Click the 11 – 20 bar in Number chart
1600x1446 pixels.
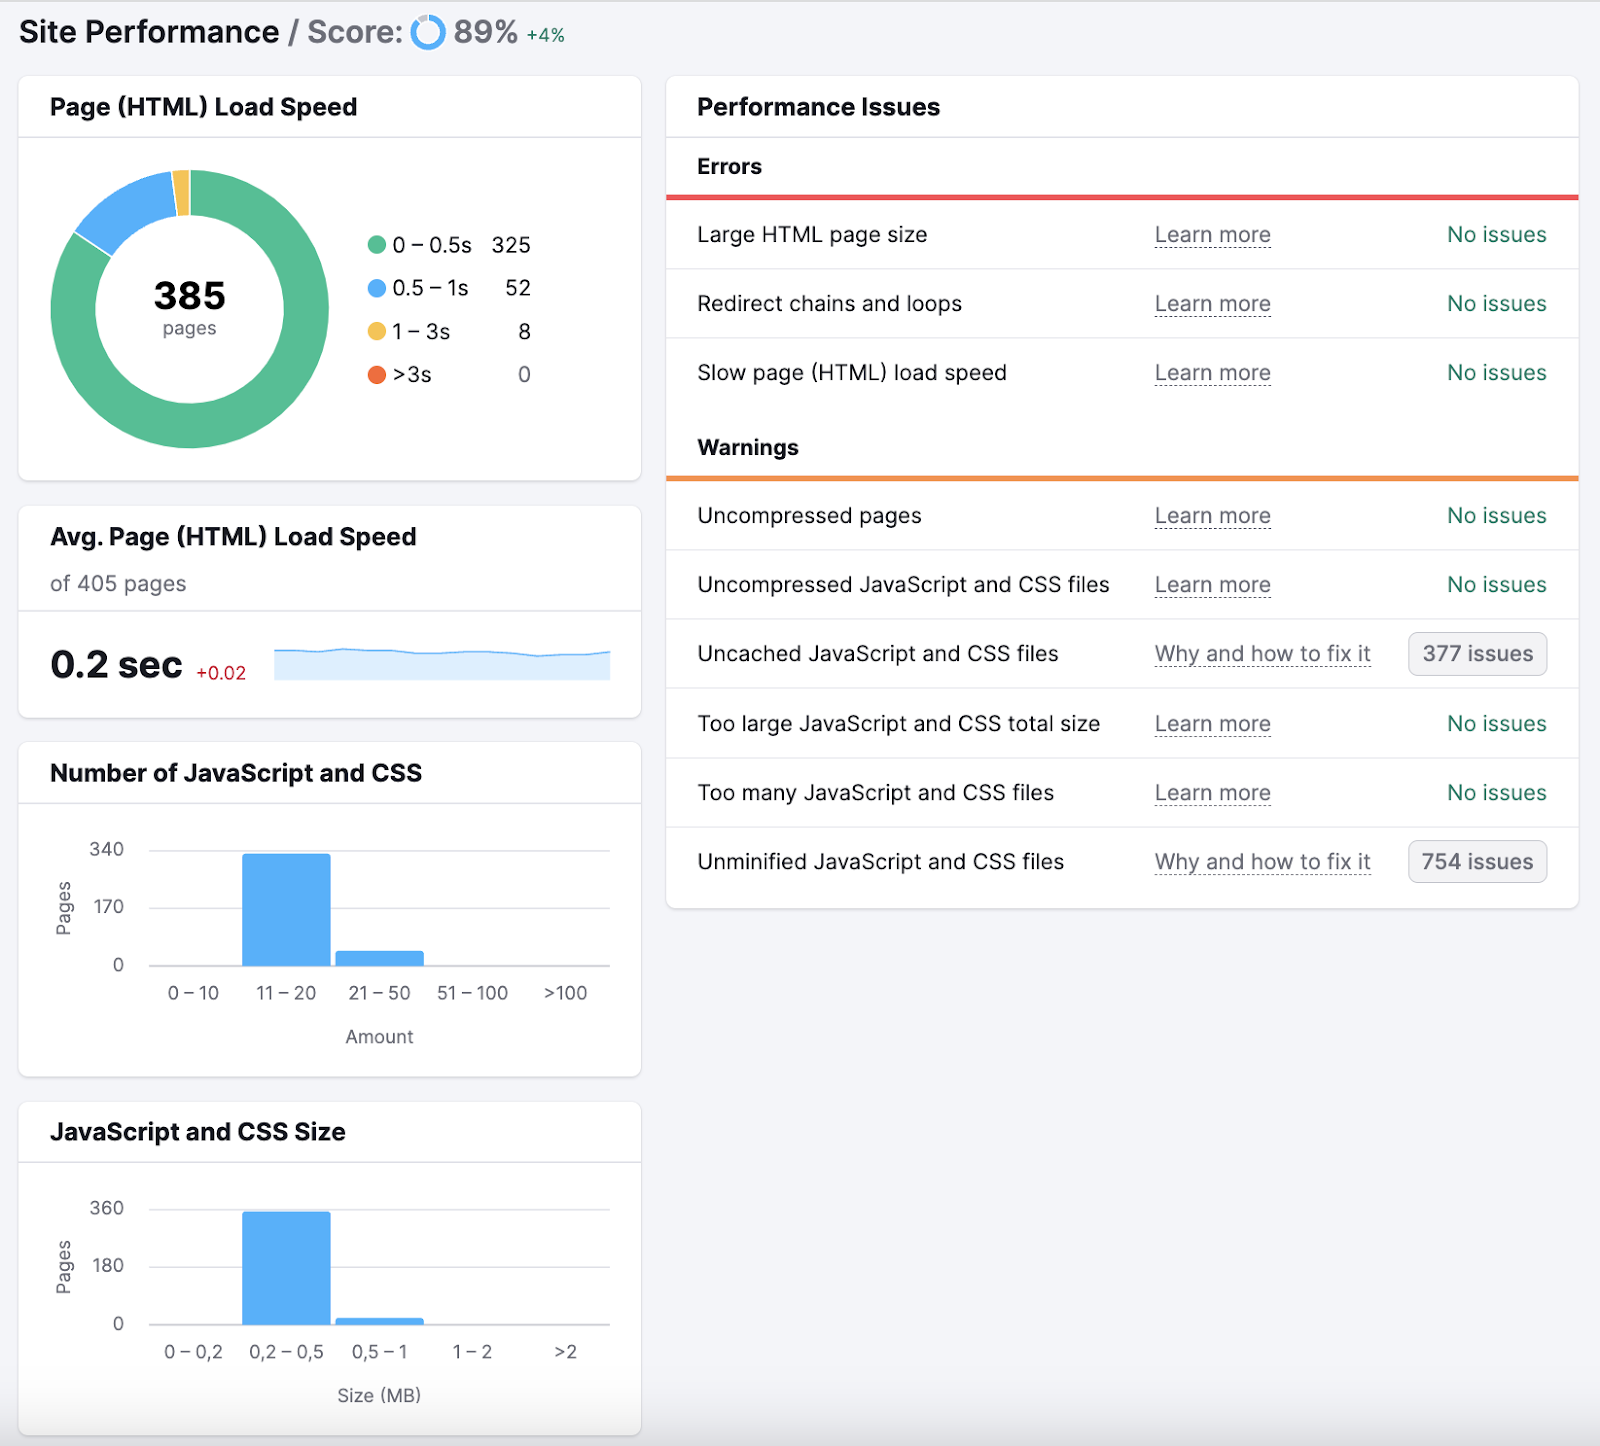[286, 910]
